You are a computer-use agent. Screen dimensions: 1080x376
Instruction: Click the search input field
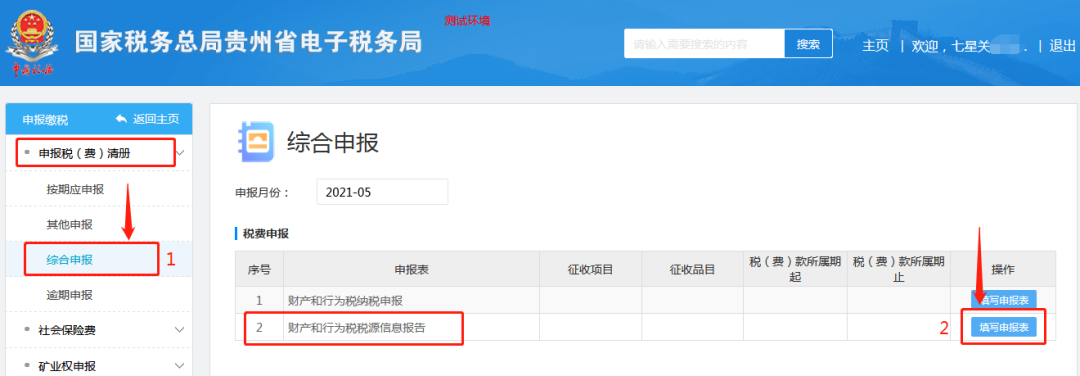coord(704,44)
